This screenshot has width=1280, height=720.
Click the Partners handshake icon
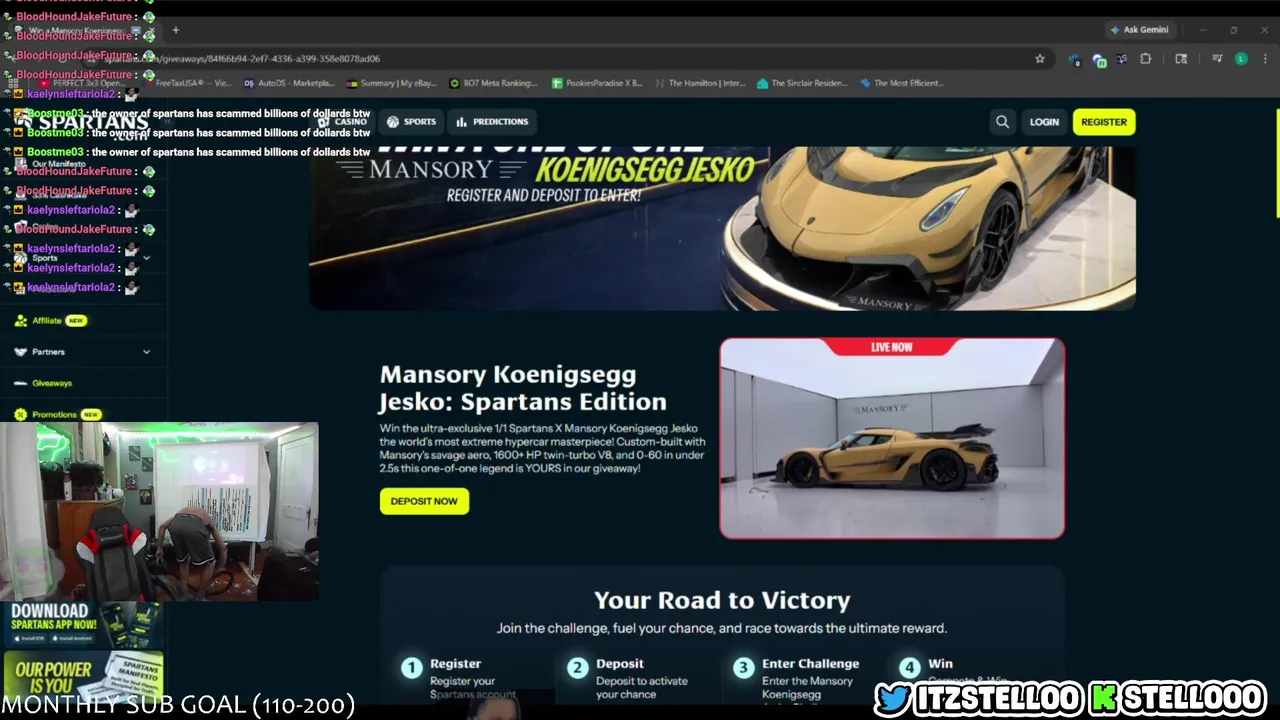(x=20, y=352)
